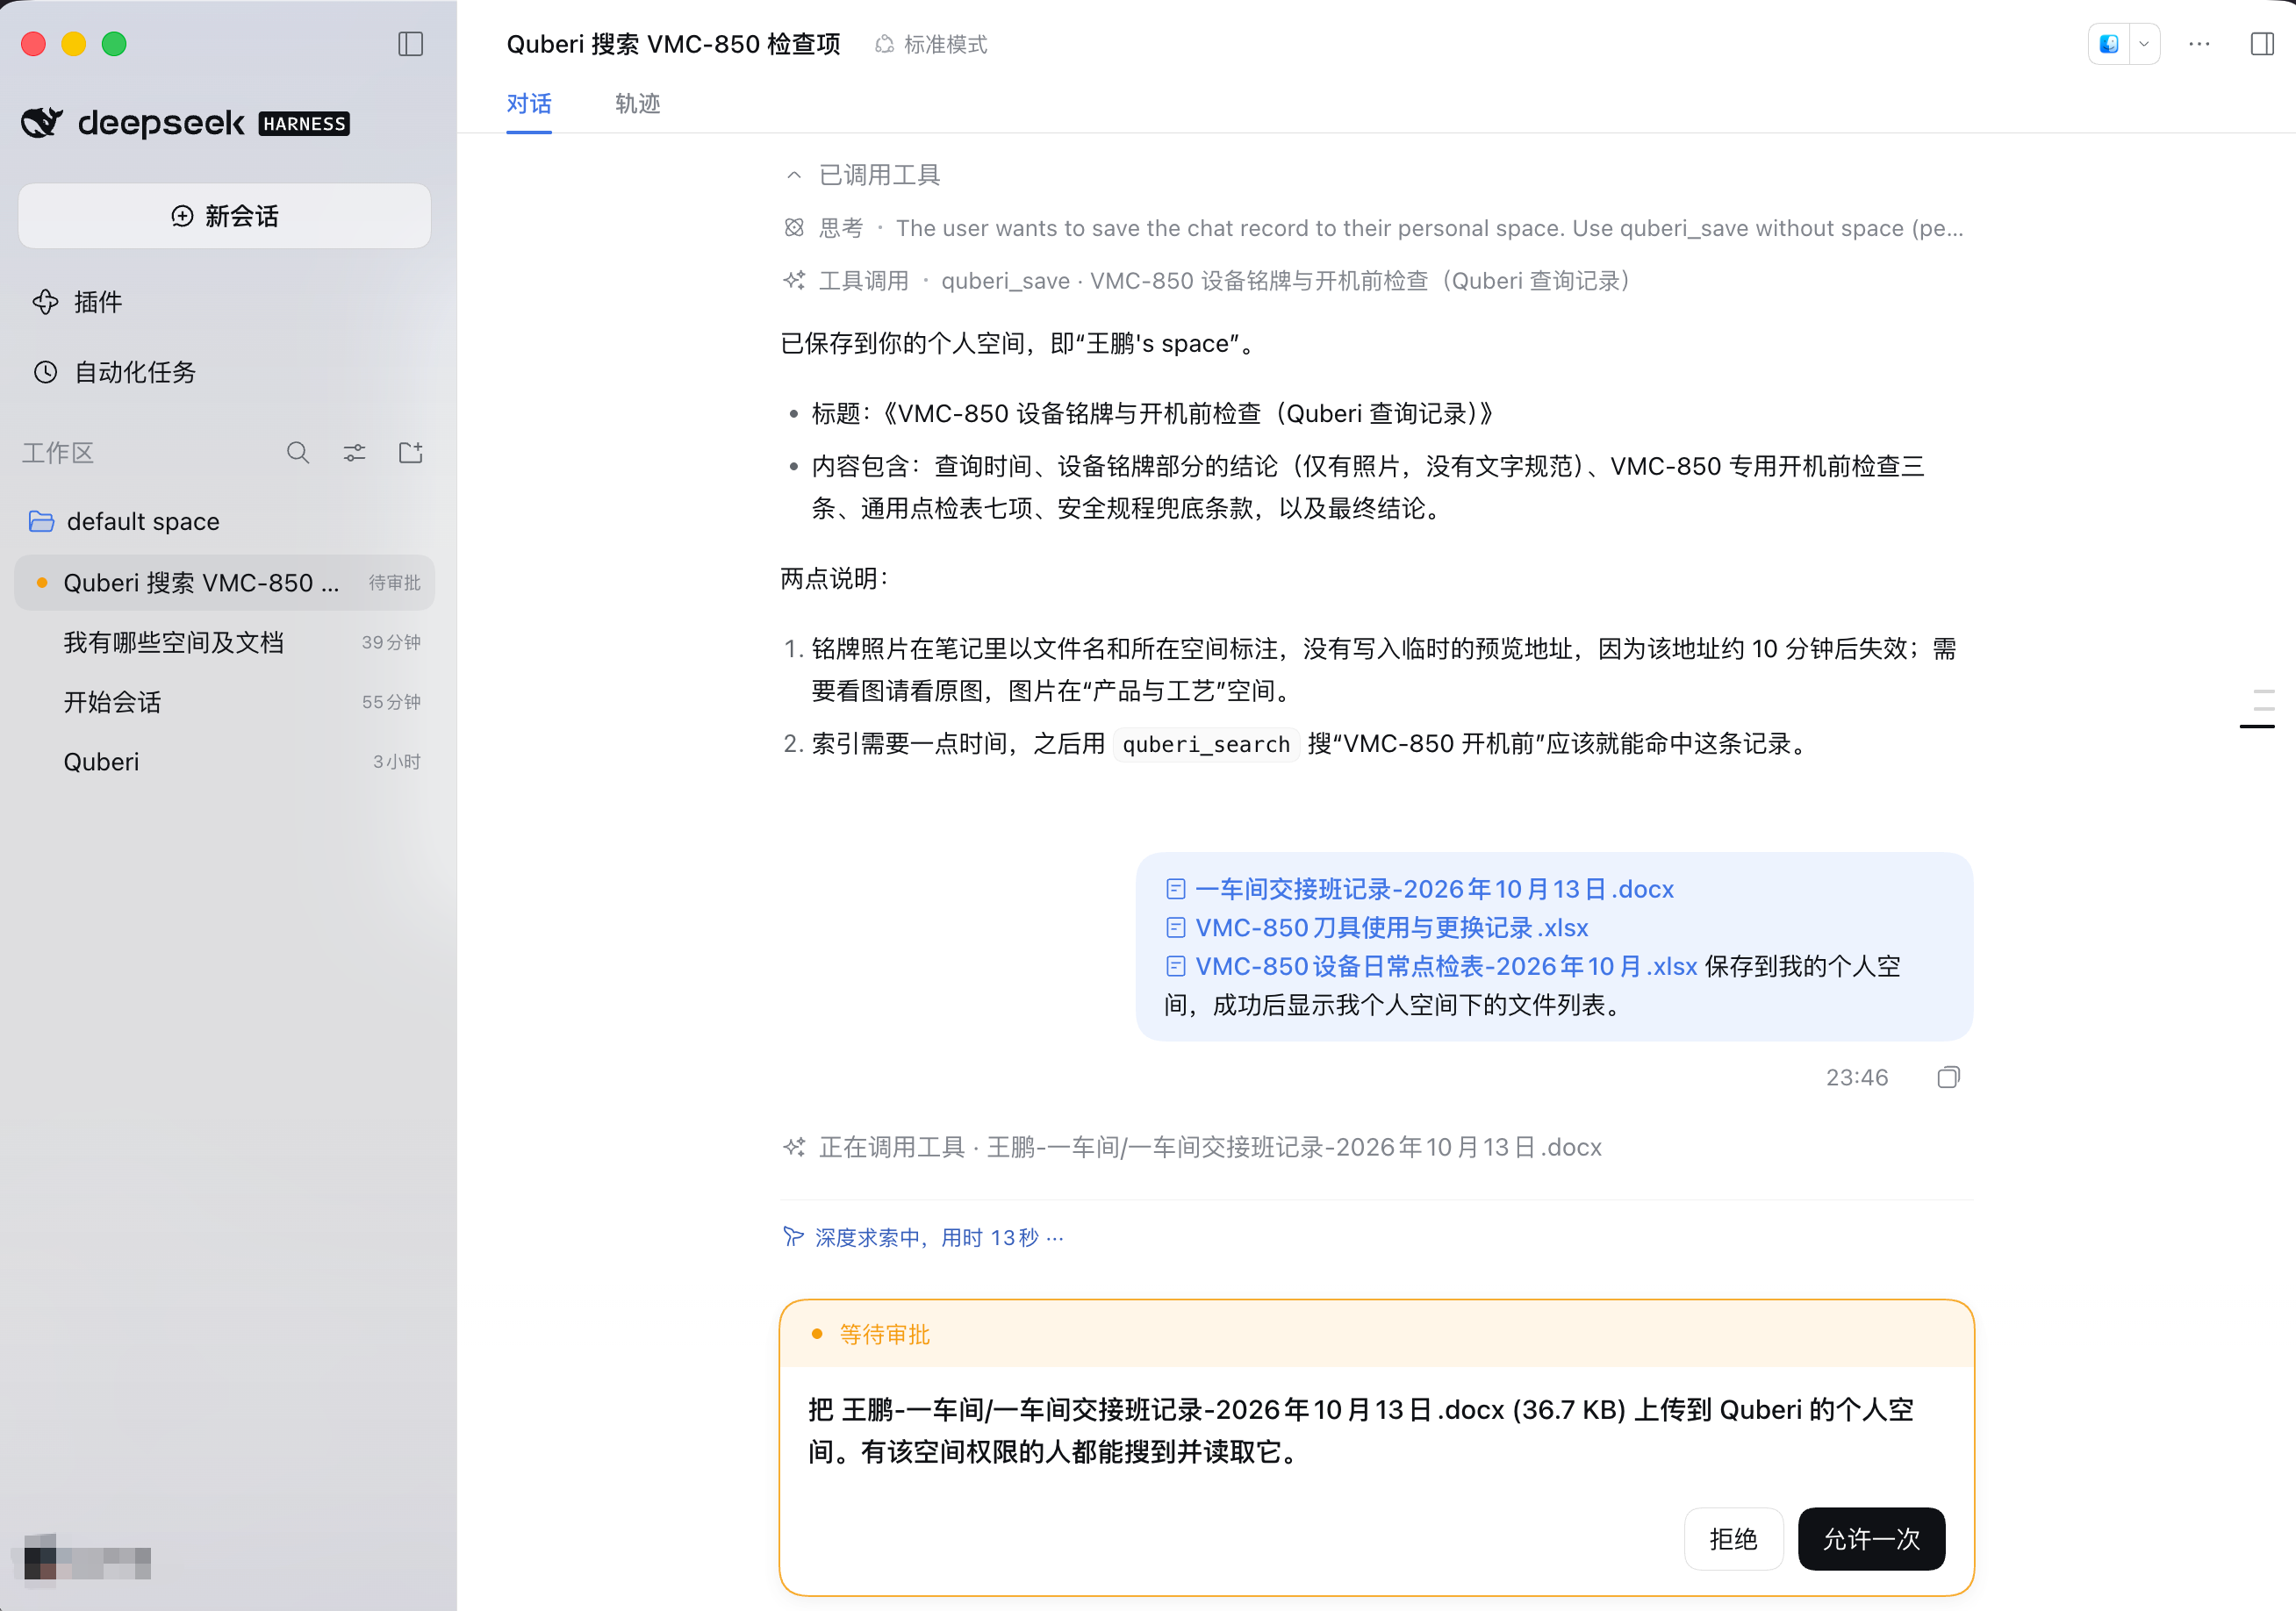
Task: Click the Finder app icon in header
Action: click(2109, 44)
